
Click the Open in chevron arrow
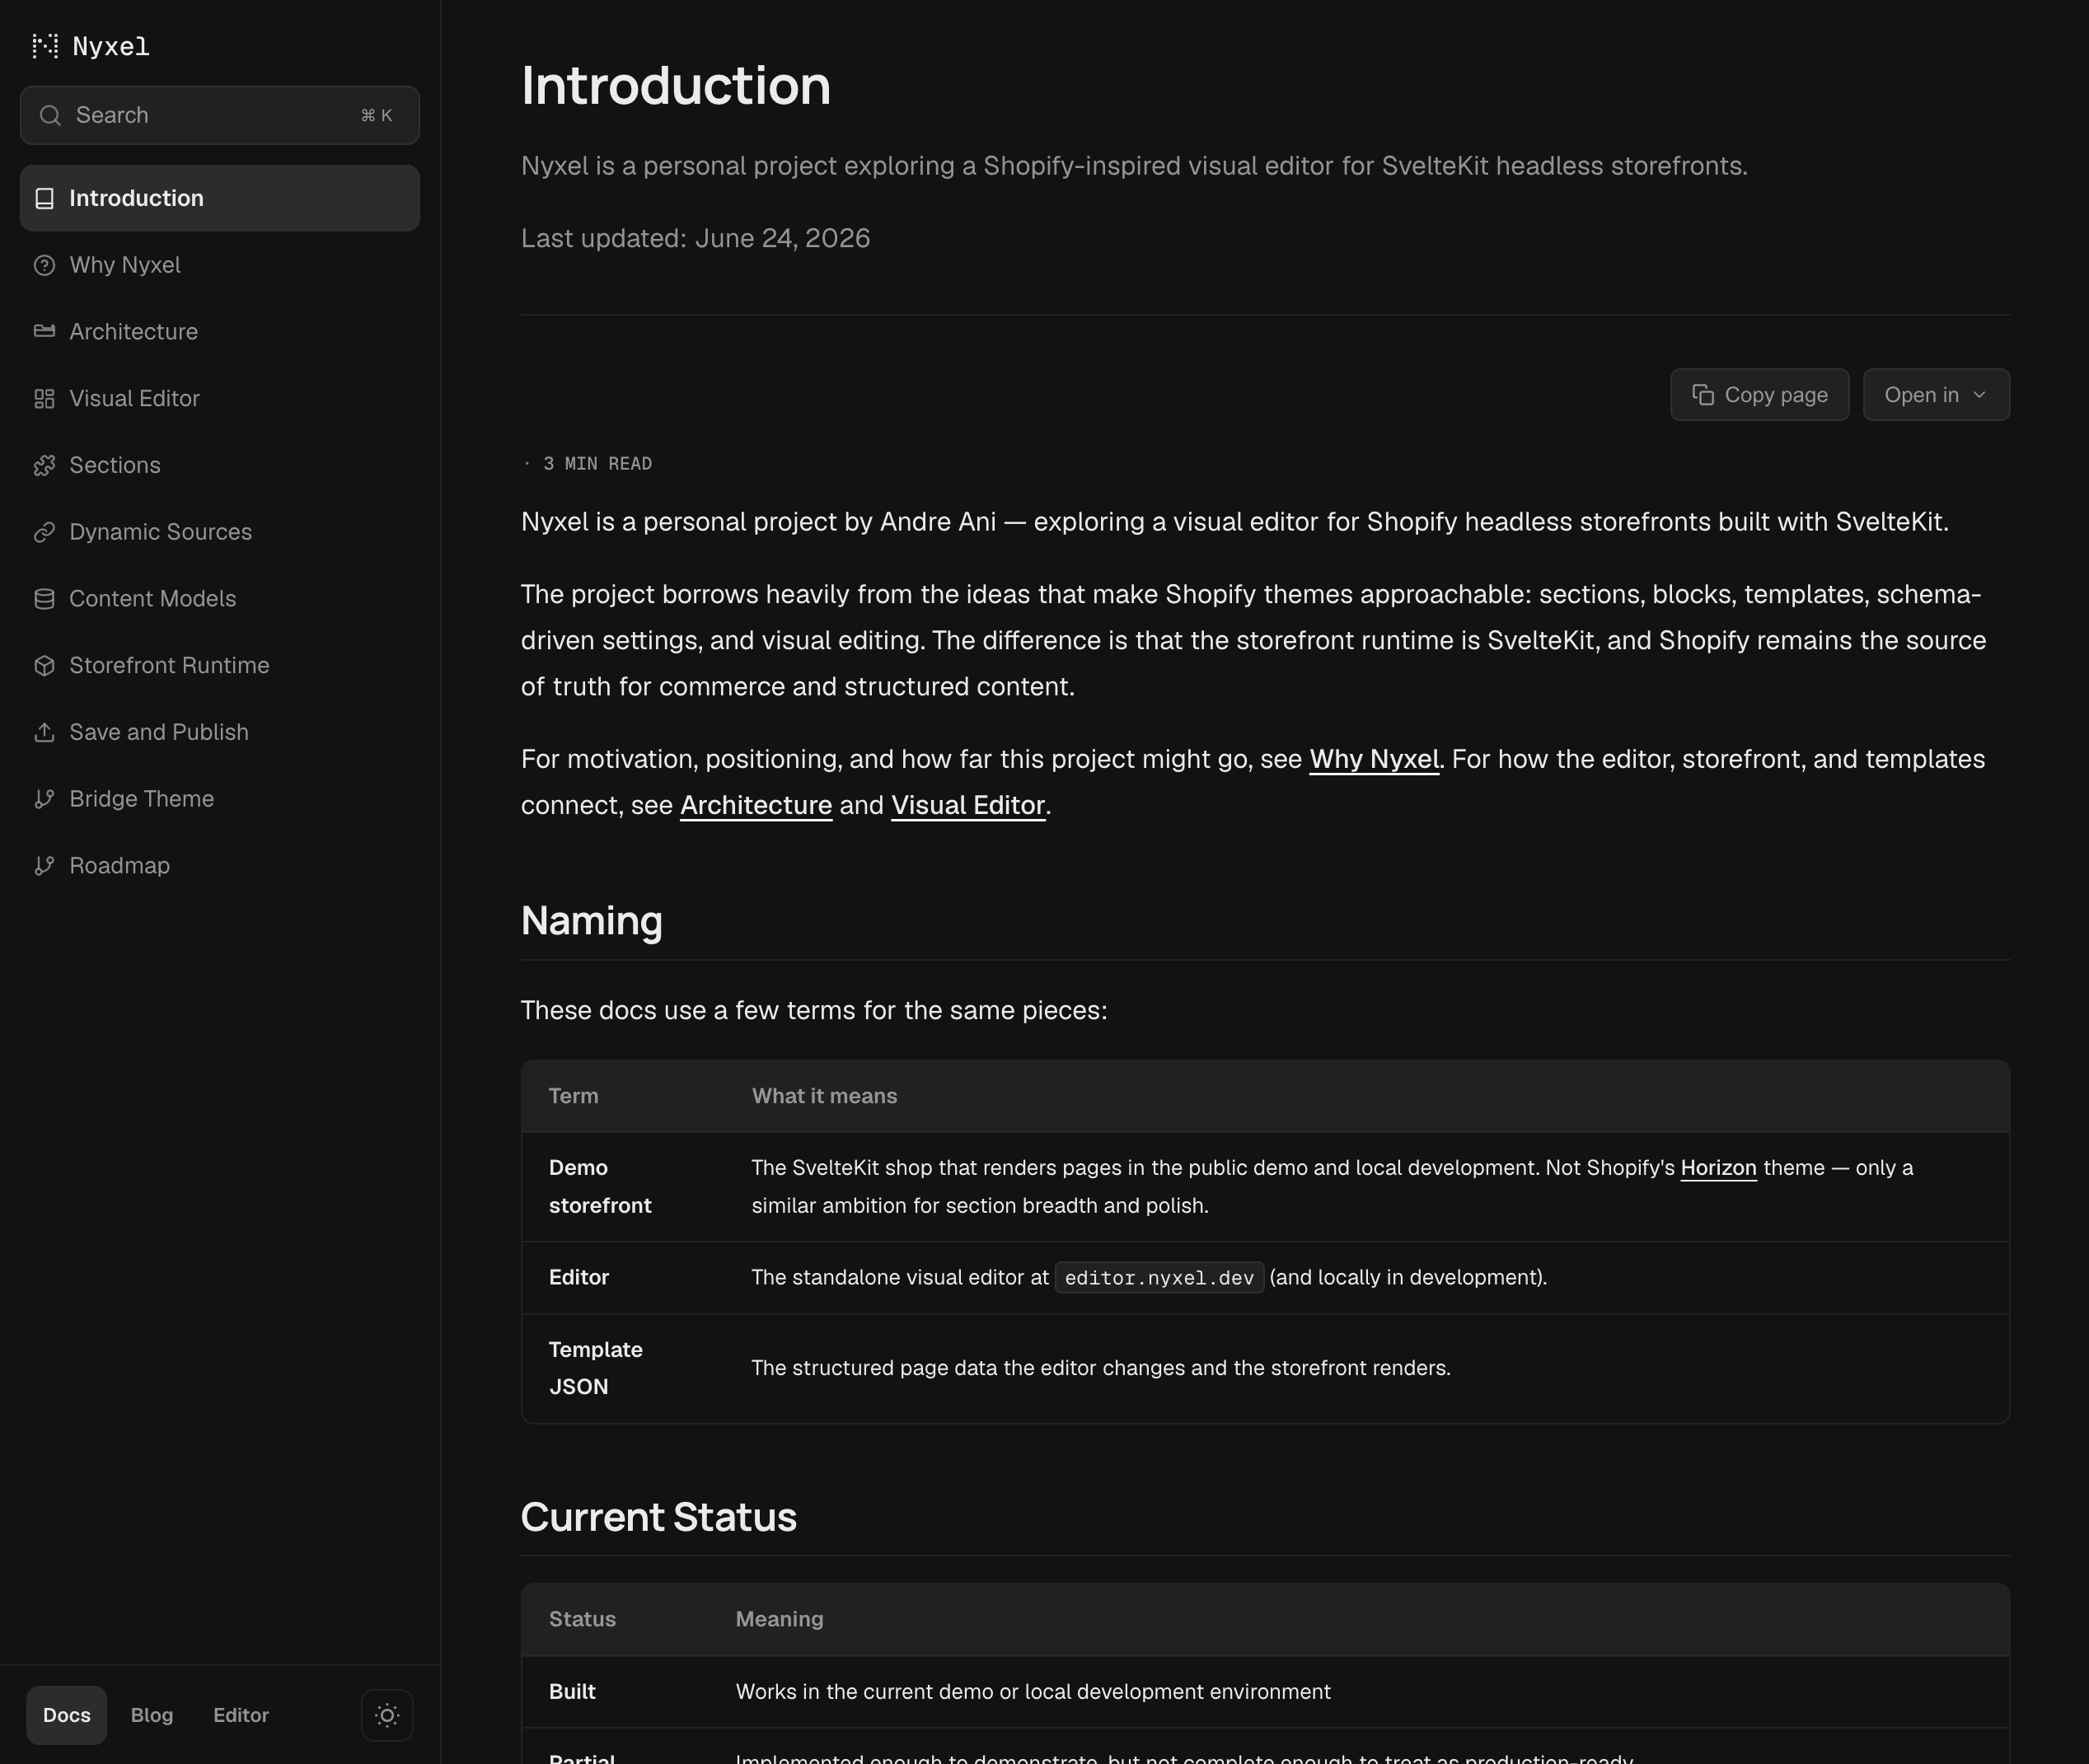pos(1979,395)
